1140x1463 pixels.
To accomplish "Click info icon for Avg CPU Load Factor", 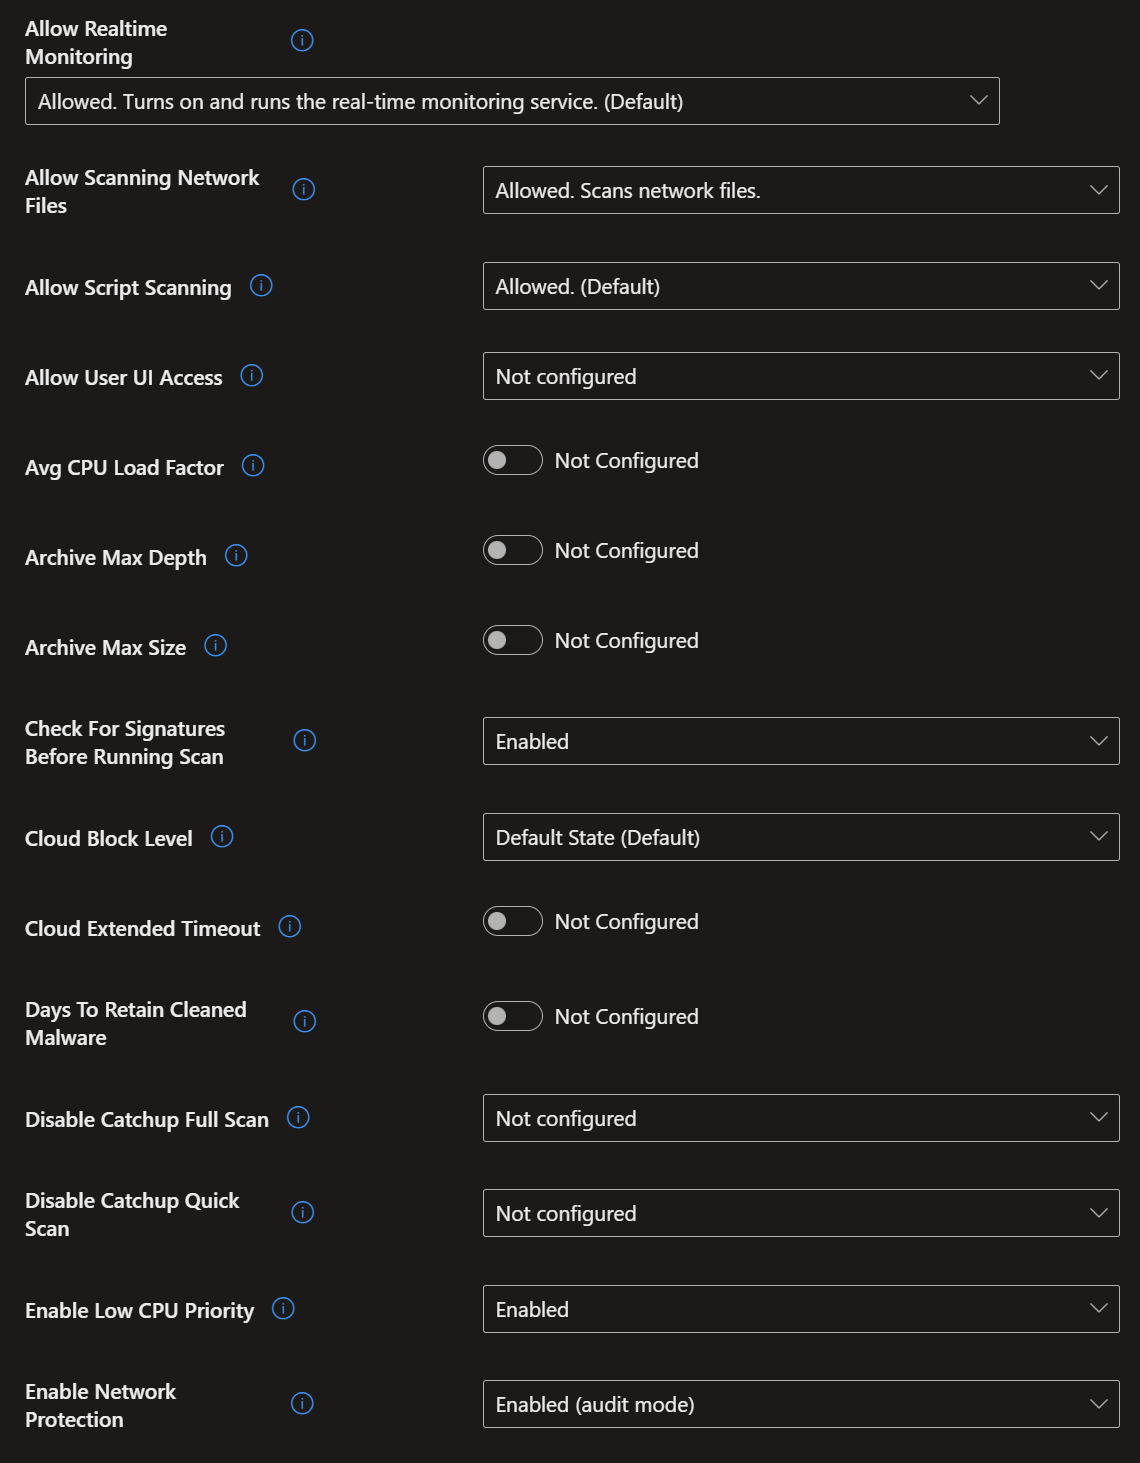I will (x=253, y=466).
